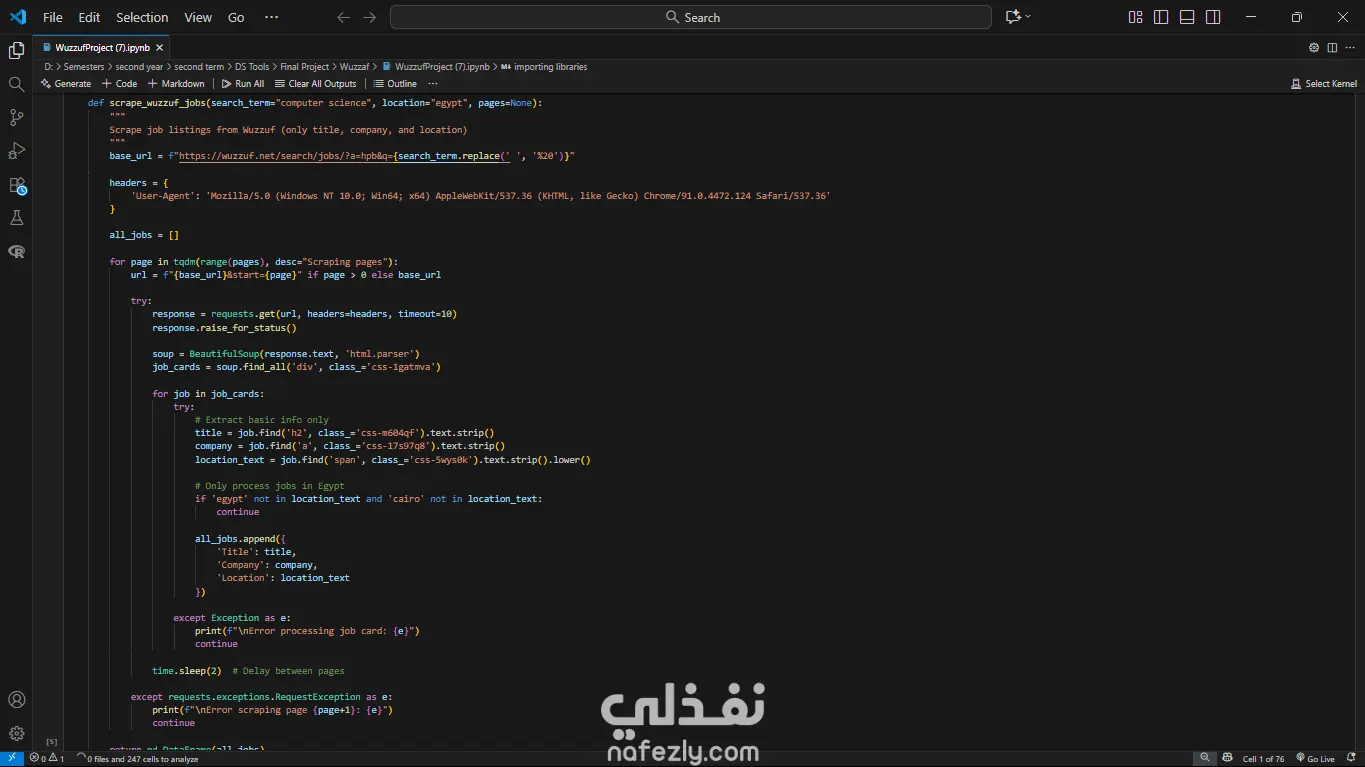Click the 'time.sleep(2)' code line
This screenshot has width=1365, height=767.
click(x=187, y=670)
